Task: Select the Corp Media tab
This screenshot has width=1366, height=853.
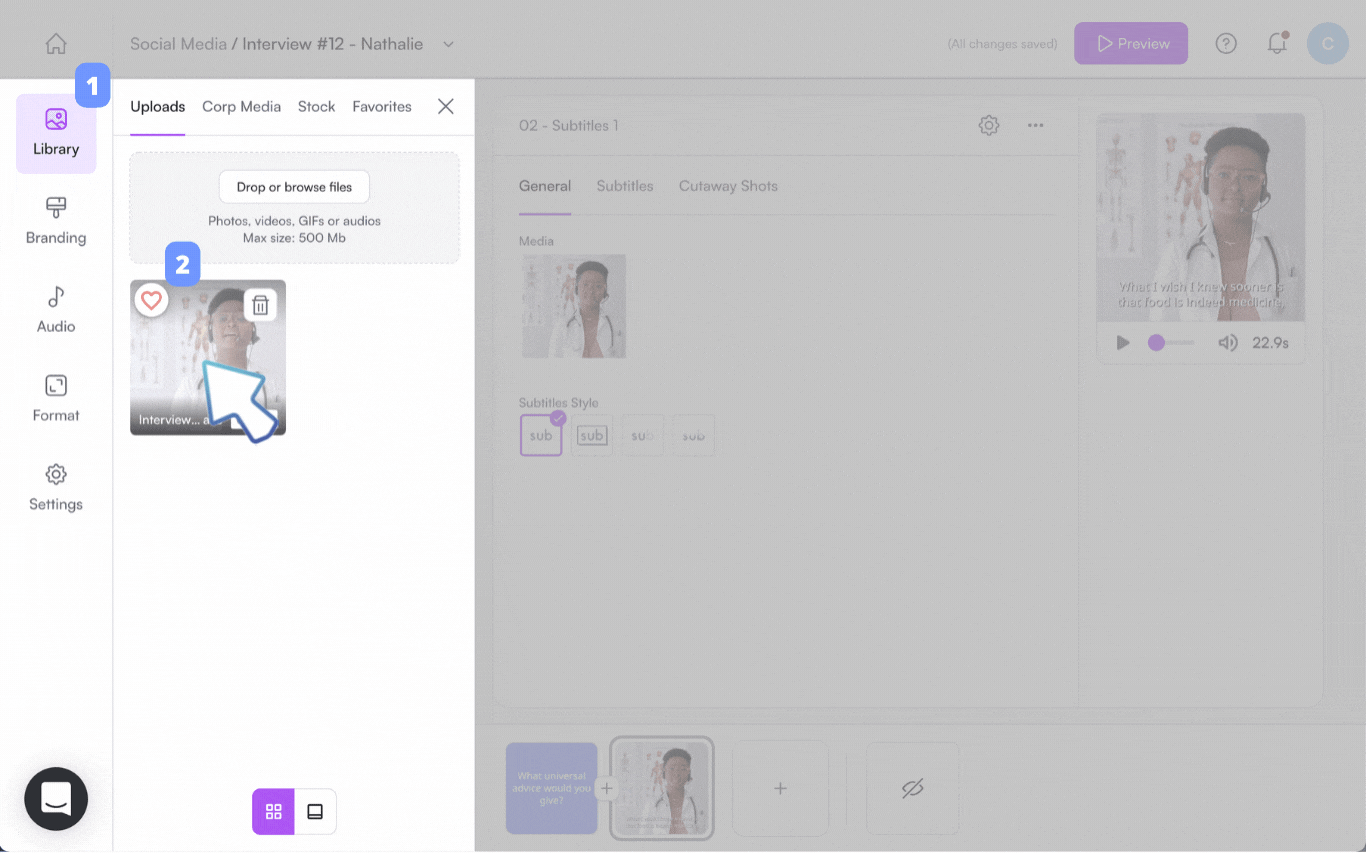Action: click(241, 107)
